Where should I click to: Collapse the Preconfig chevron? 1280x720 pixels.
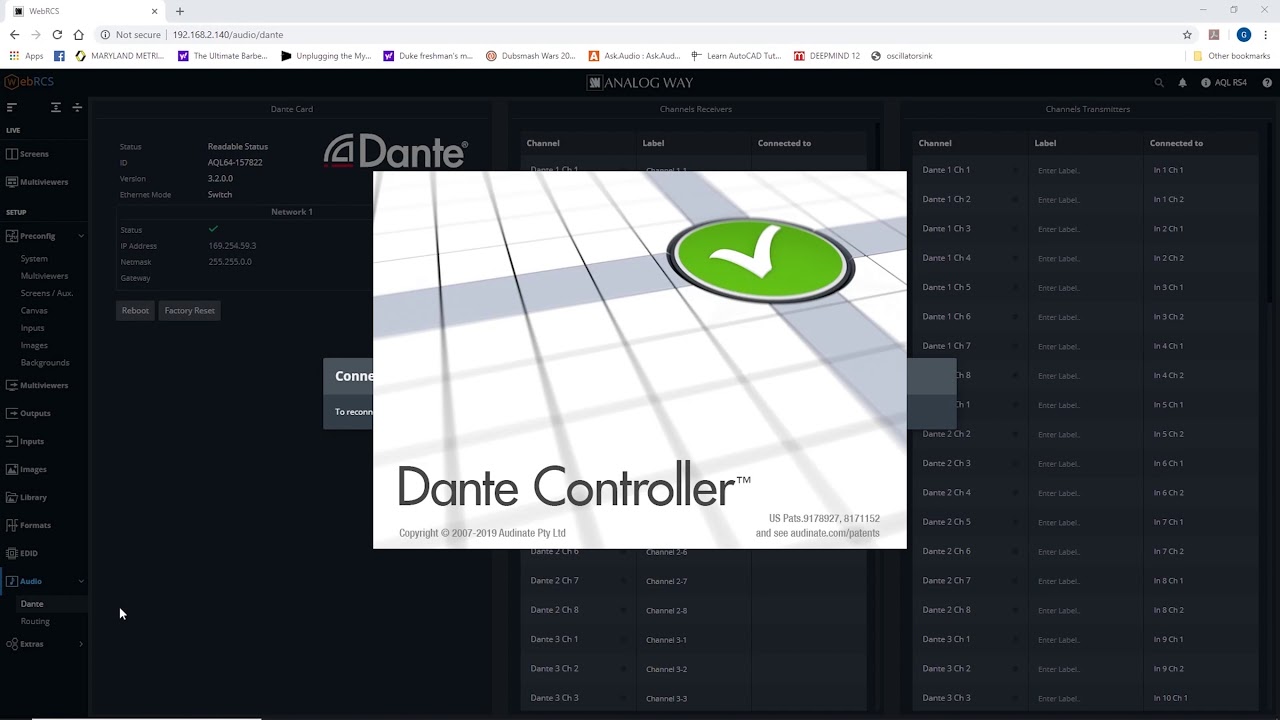81,236
